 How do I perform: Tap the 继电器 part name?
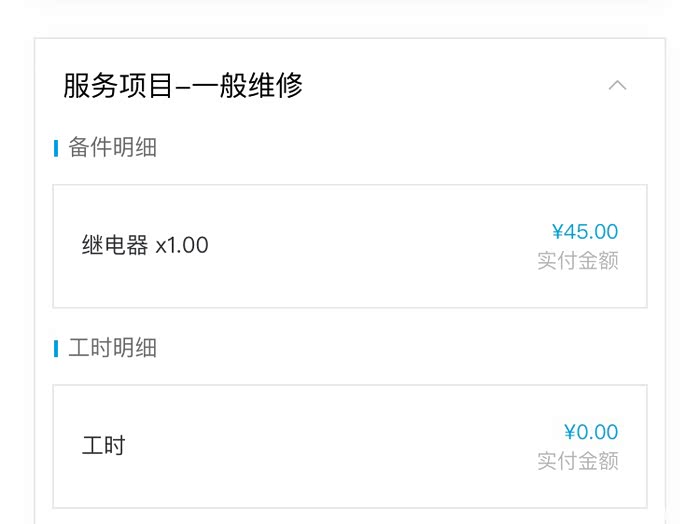(x=115, y=245)
